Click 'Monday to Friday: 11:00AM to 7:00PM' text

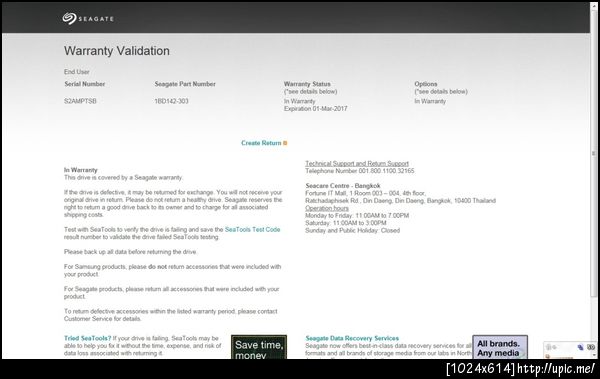357,216
